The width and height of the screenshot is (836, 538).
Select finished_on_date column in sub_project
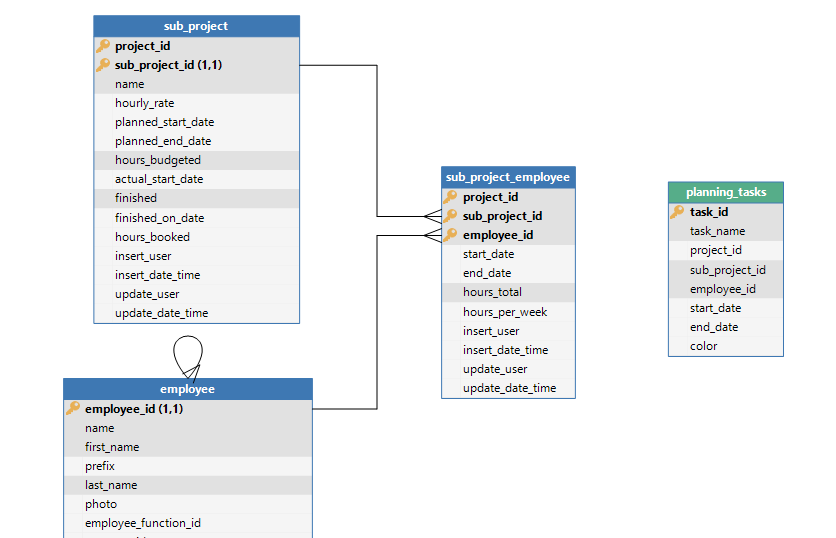point(159,218)
